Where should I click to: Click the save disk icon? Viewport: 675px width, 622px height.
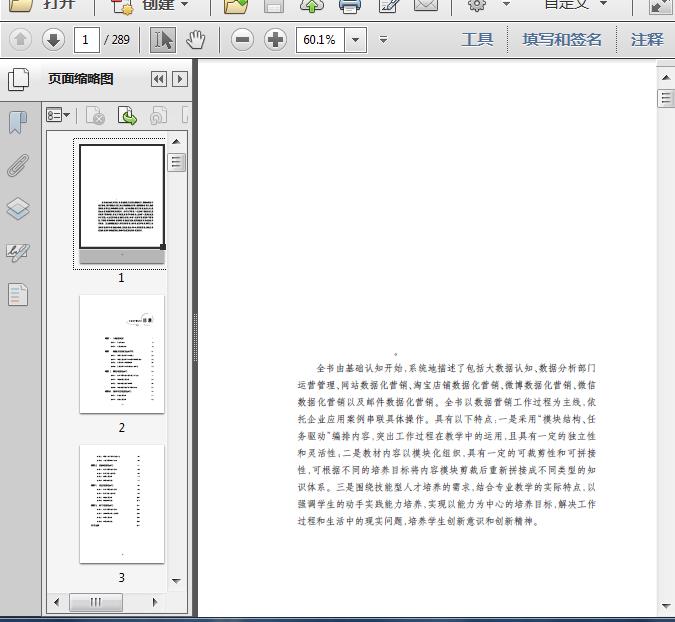coord(274,6)
